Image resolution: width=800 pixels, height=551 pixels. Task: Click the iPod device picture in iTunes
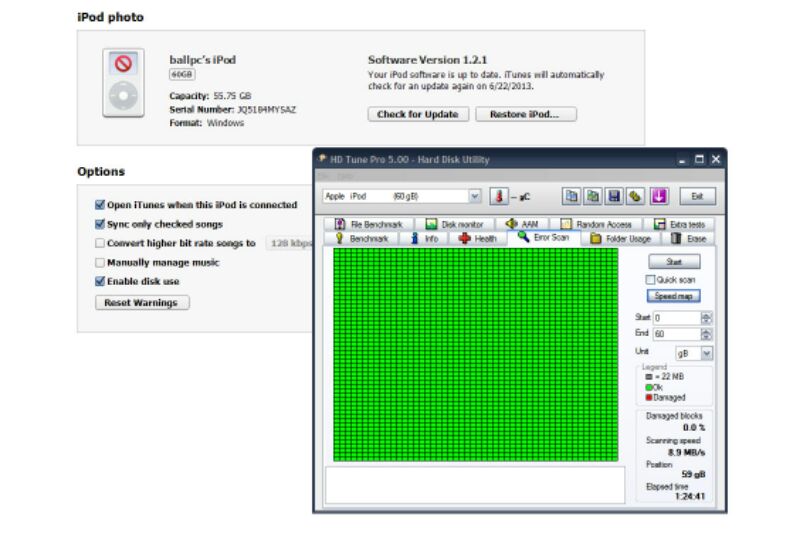tap(123, 83)
